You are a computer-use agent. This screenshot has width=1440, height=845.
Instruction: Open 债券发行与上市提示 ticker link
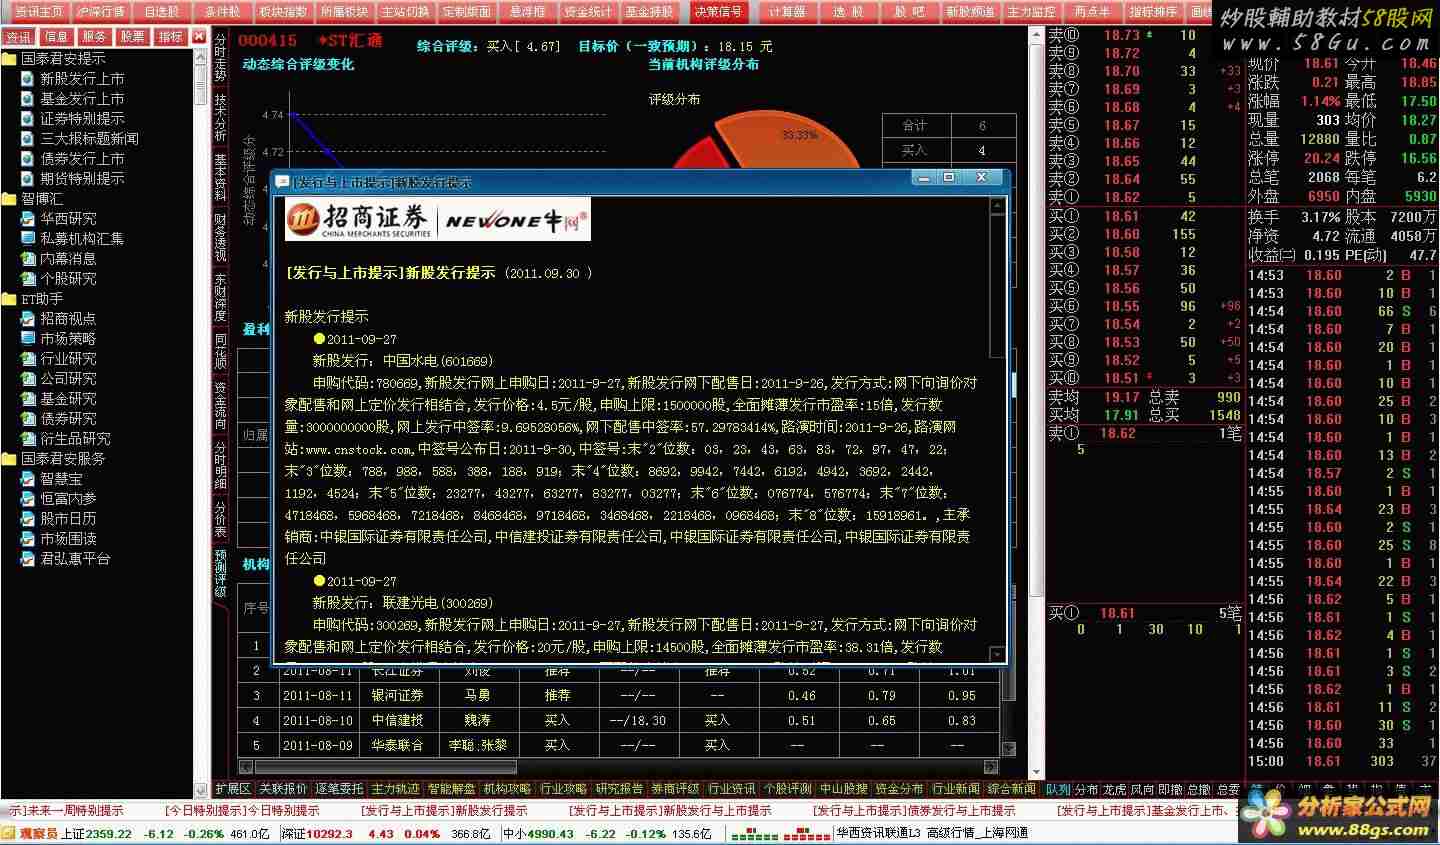[x=914, y=811]
